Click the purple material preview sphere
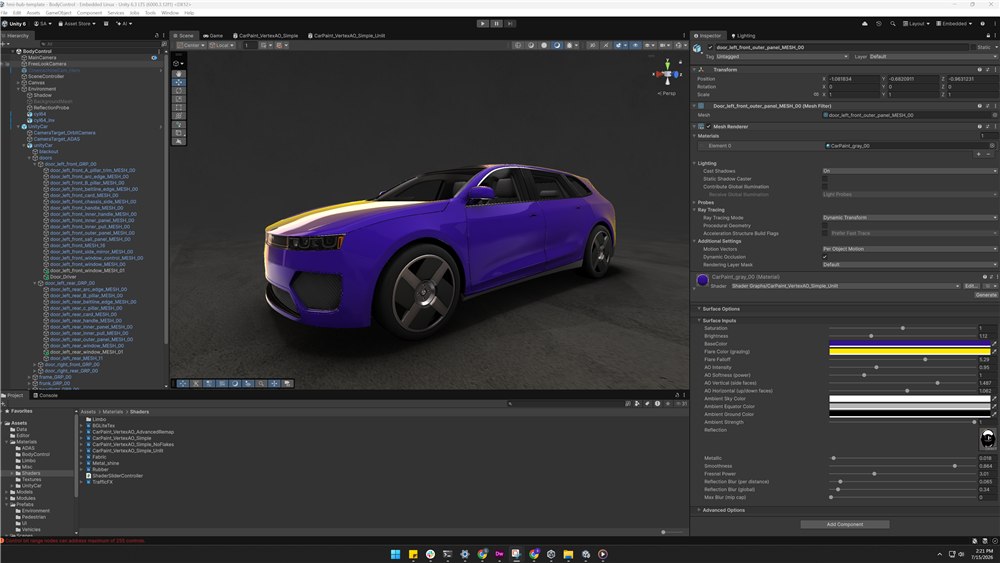 702,280
